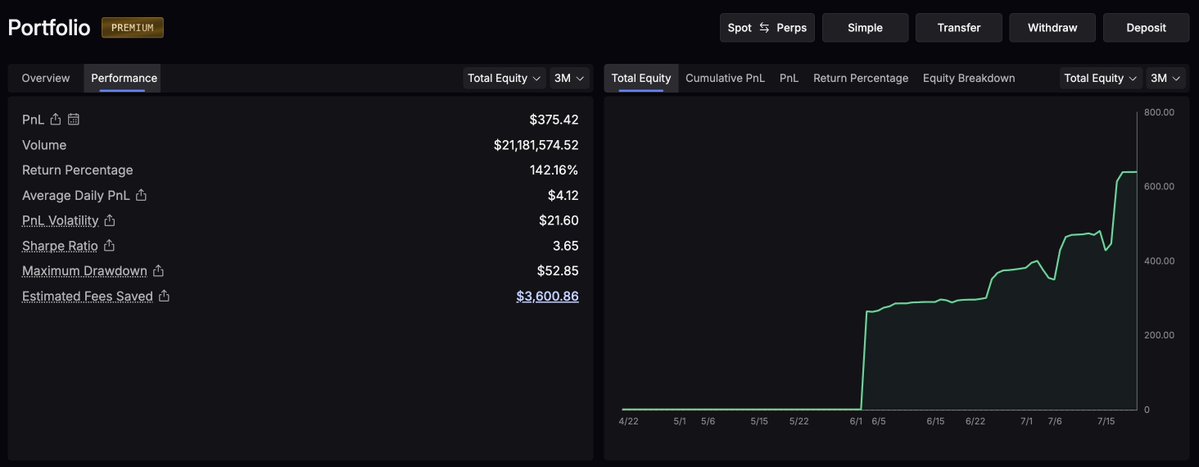Screen dimensions: 1199x467
Task: Open the Equity Breakdown tab
Action: pos(969,78)
